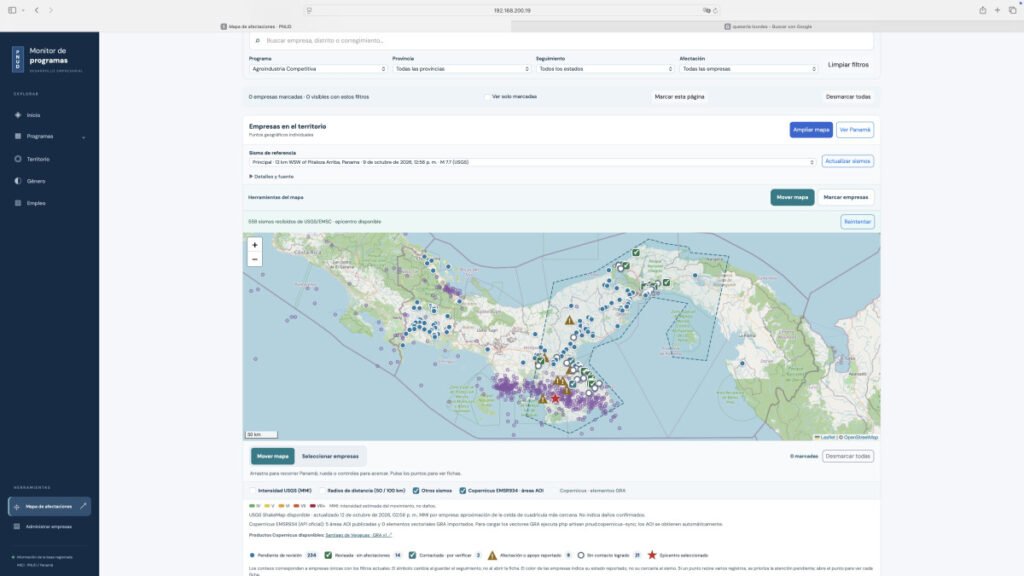
Task: Click Ampliar mapa button
Action: click(811, 130)
